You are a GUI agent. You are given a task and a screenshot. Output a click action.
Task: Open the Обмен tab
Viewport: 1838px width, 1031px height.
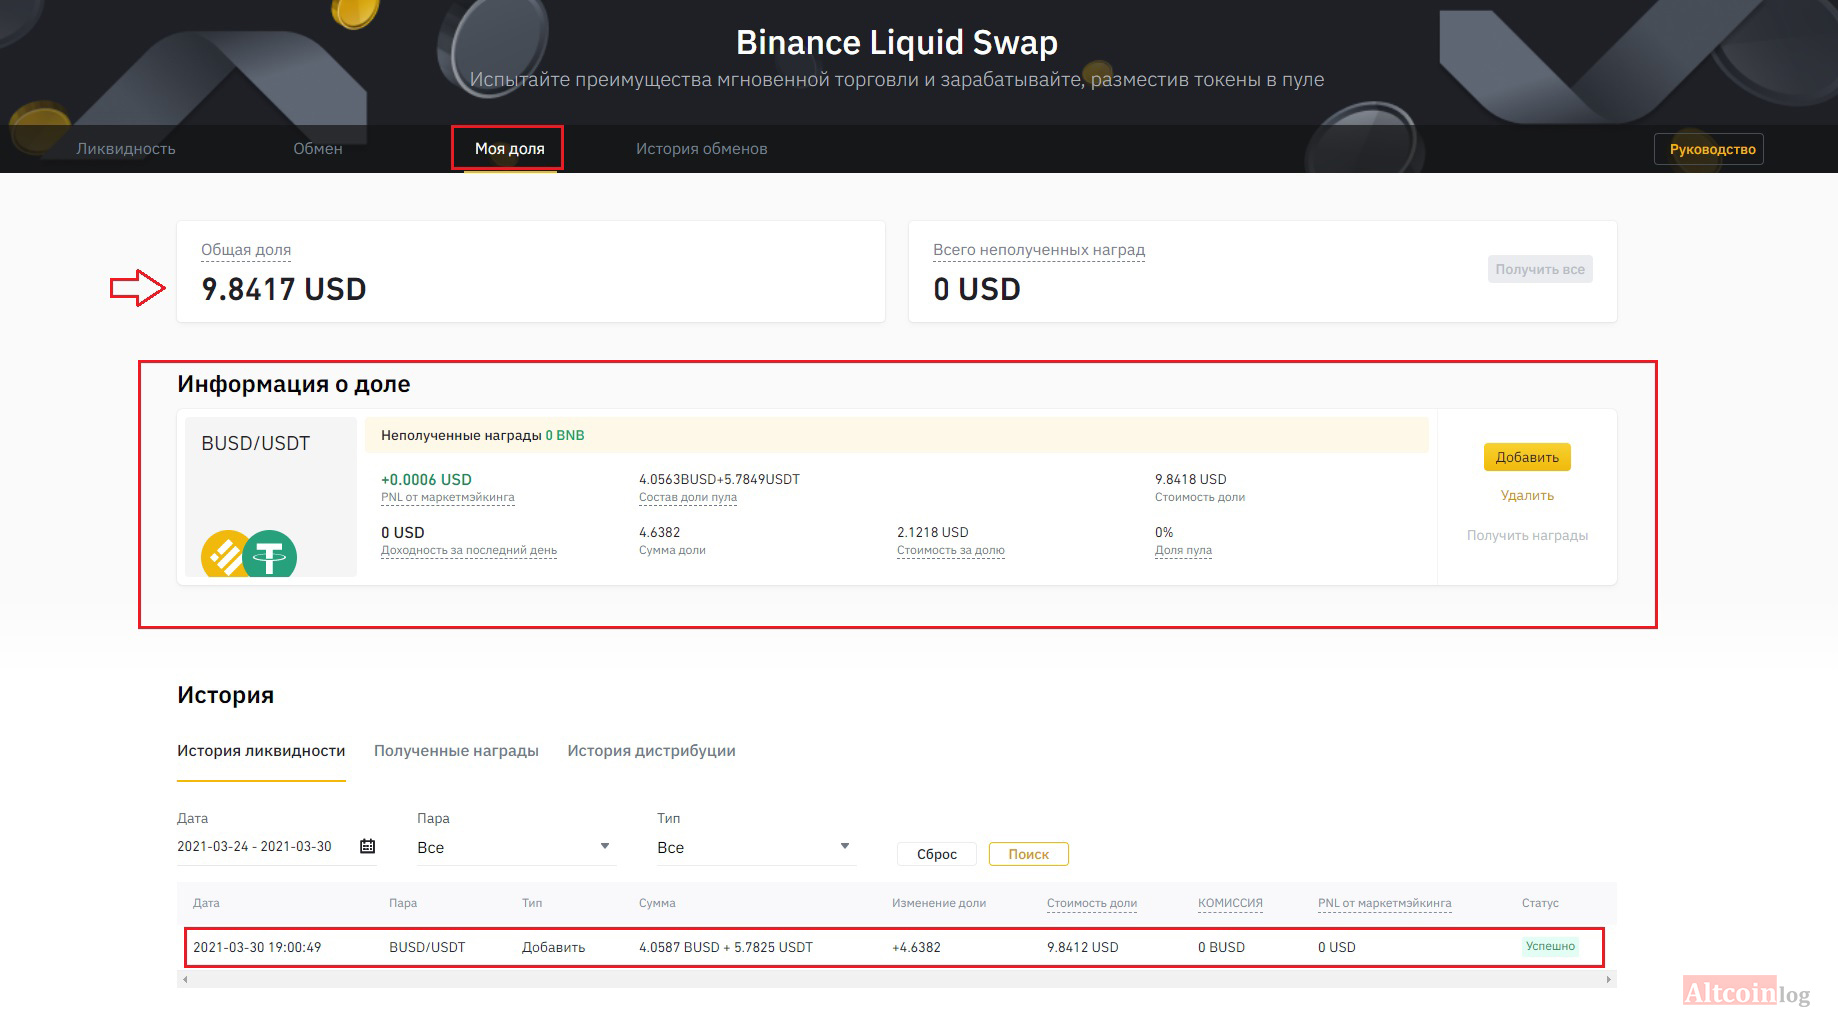click(x=318, y=149)
